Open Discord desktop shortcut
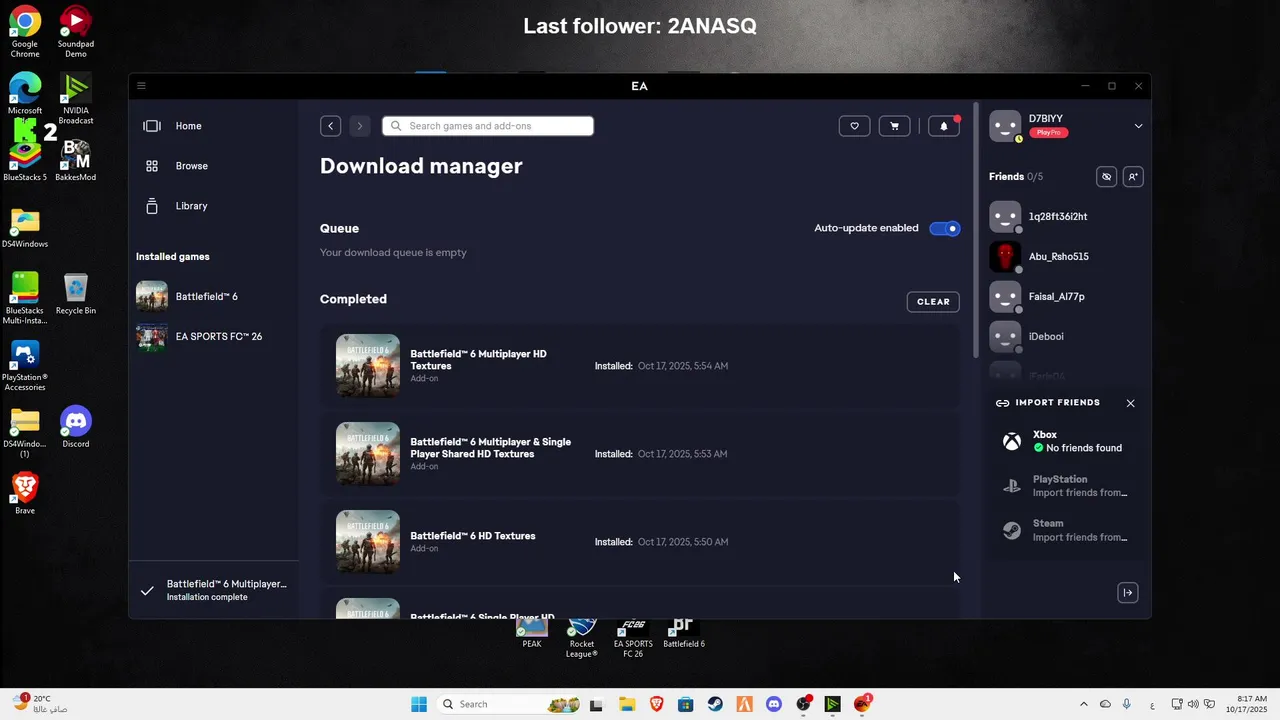1280x720 pixels. coord(76,427)
